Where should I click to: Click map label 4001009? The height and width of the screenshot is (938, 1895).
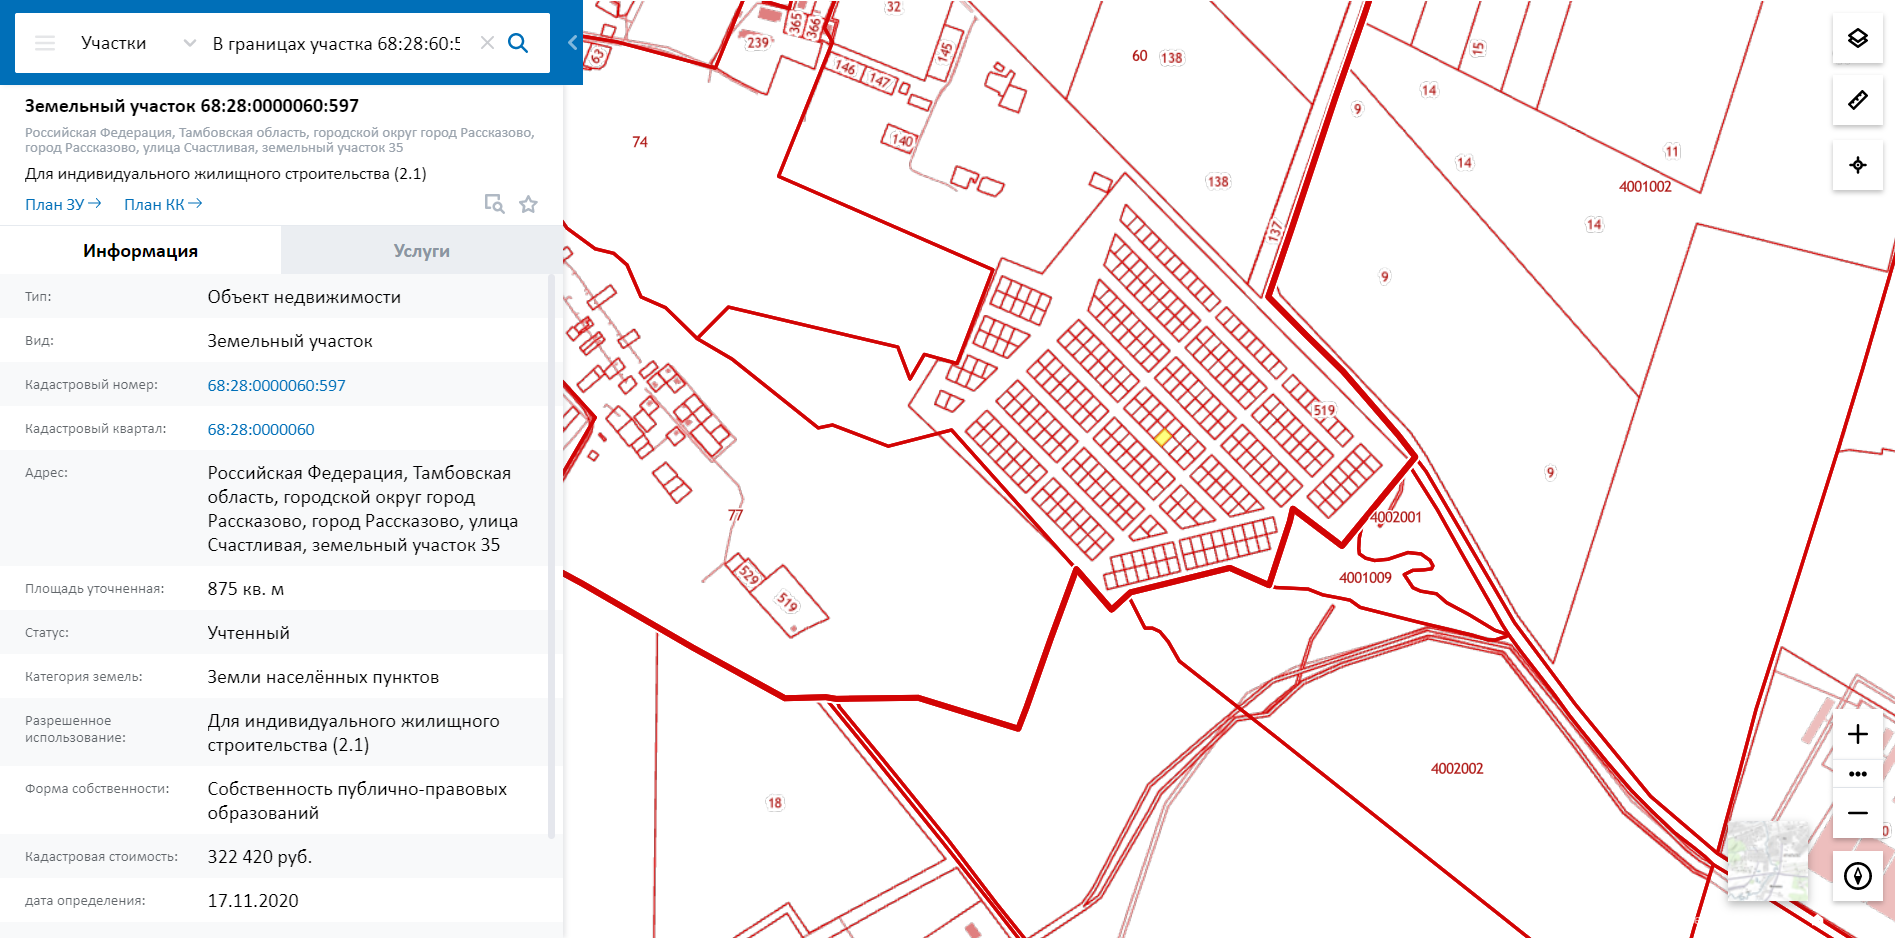point(1365,578)
